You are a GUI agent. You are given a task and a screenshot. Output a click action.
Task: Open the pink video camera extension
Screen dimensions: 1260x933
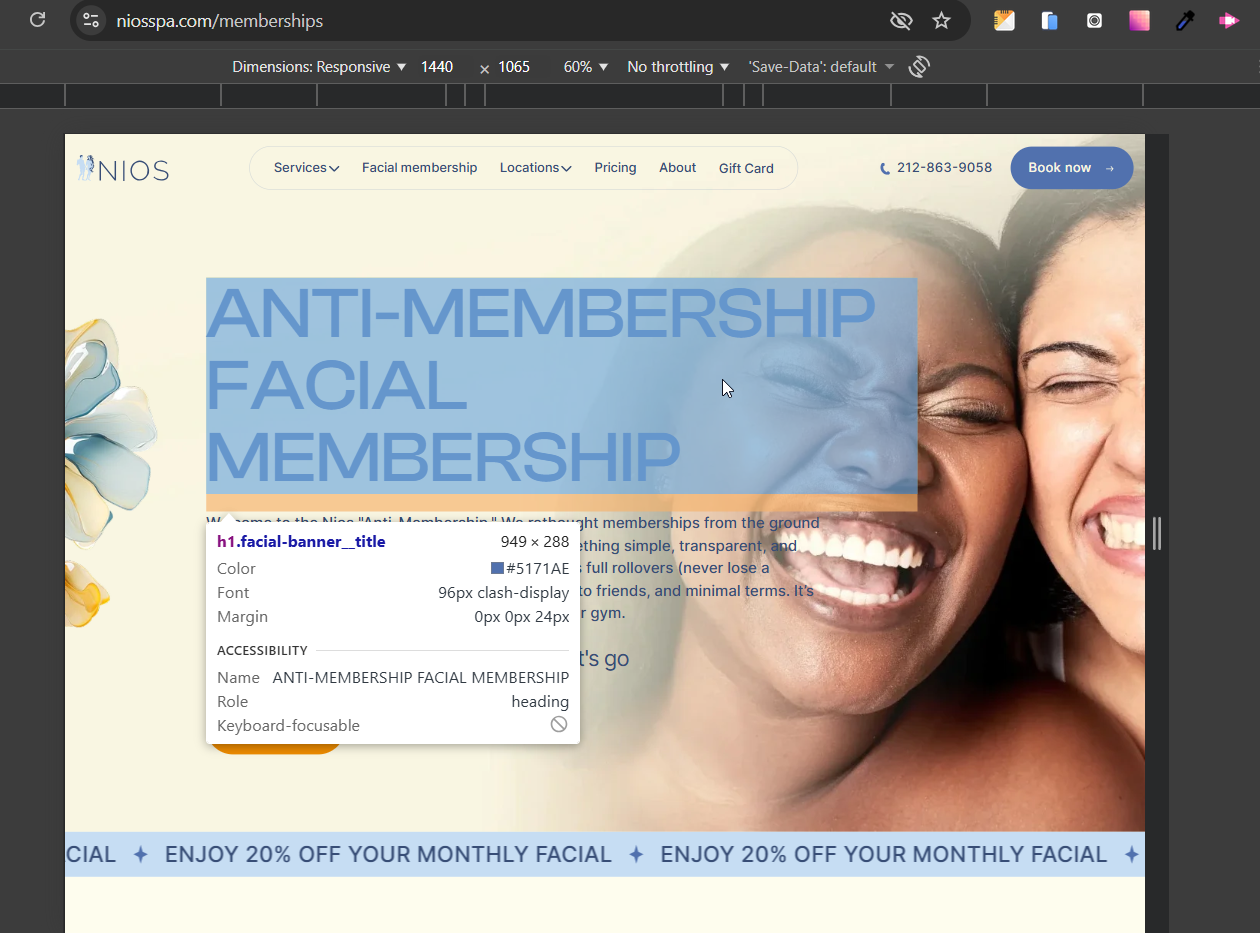[1229, 20]
